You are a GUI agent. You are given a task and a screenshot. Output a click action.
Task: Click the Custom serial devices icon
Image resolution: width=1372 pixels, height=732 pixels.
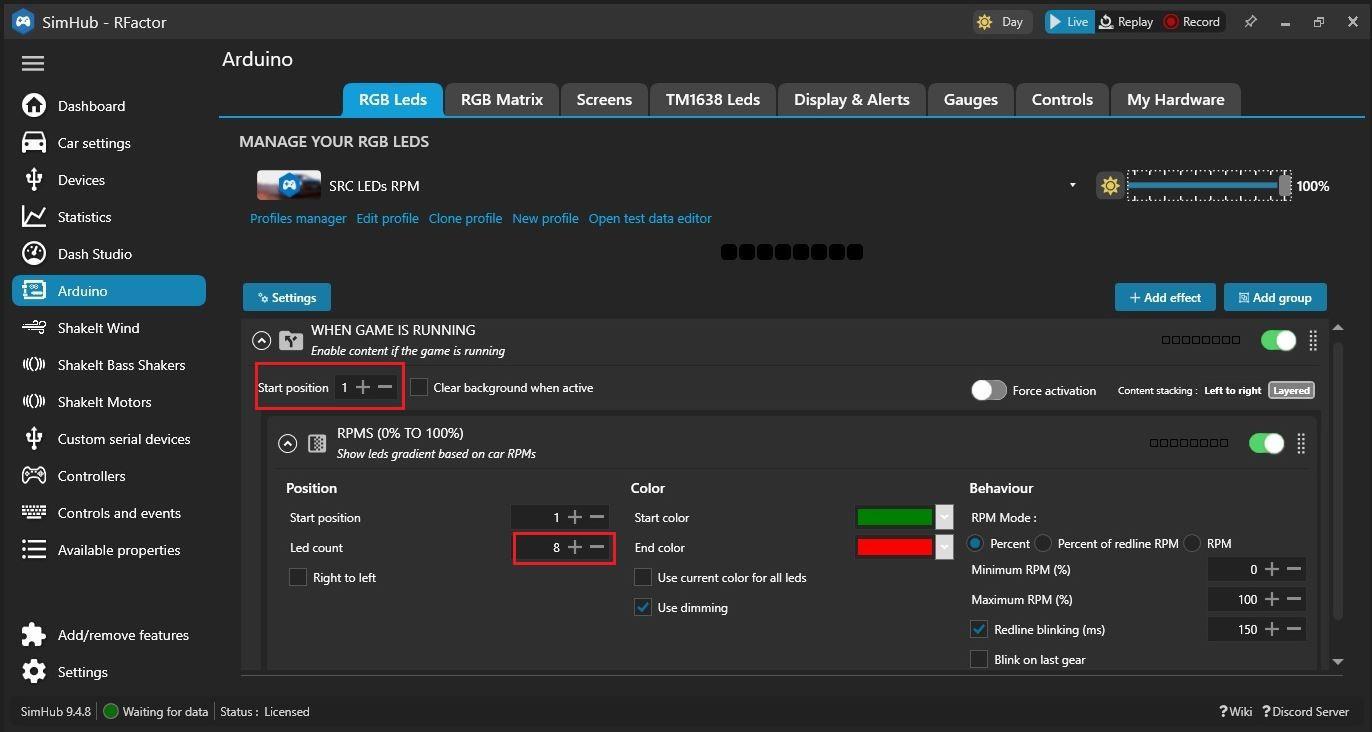pyautogui.click(x=34, y=439)
